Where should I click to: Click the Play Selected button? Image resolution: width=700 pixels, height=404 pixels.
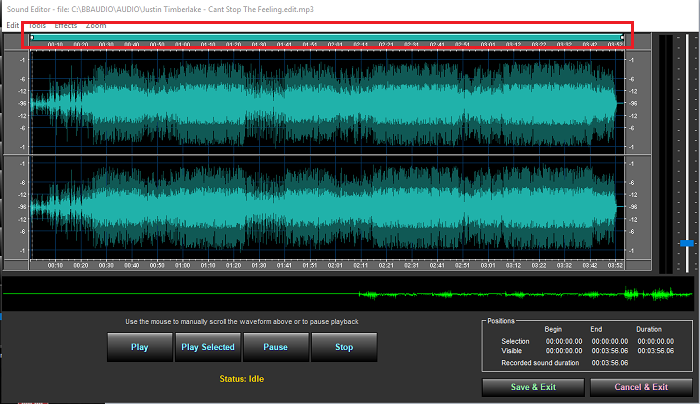coord(208,347)
